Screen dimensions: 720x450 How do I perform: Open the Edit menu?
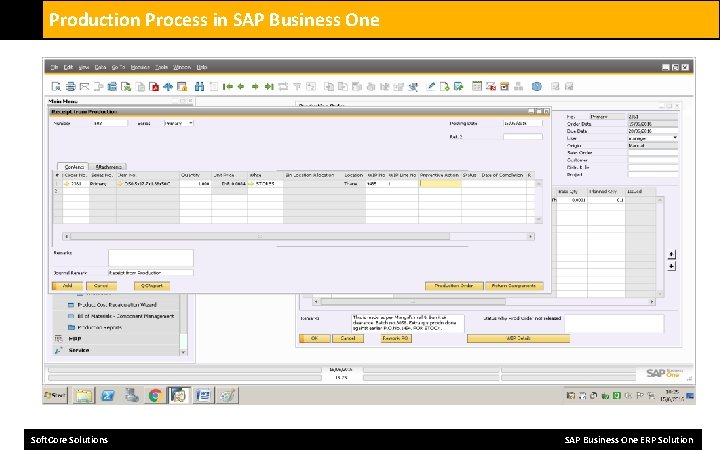(x=68, y=67)
